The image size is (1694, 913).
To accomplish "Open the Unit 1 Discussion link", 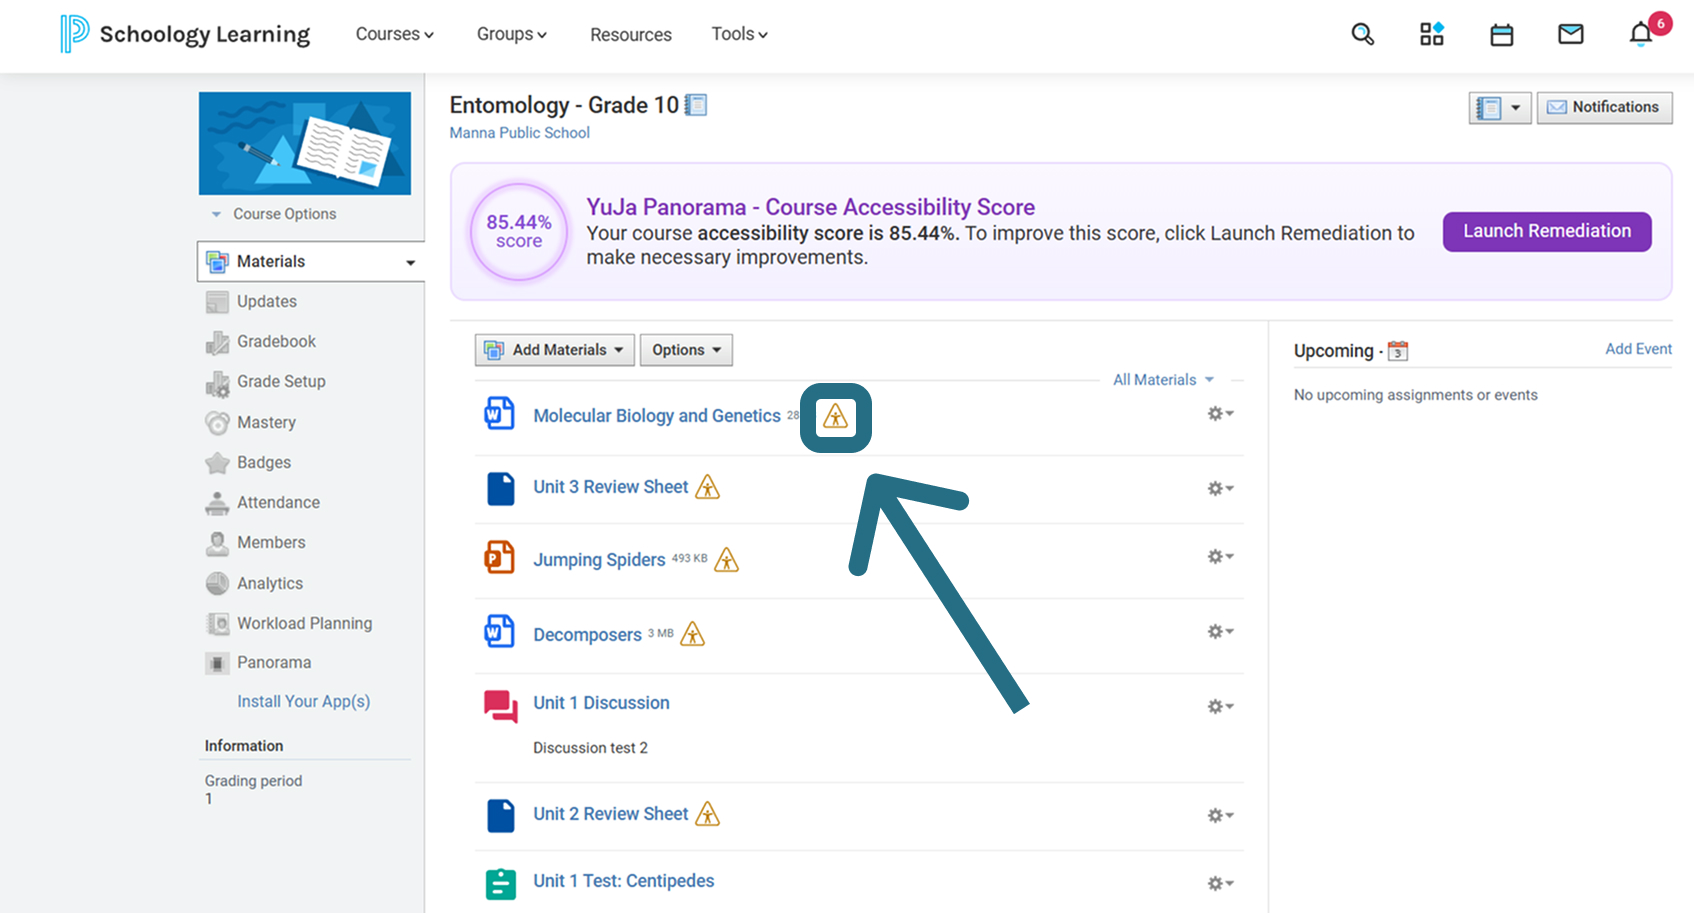I will [601, 703].
